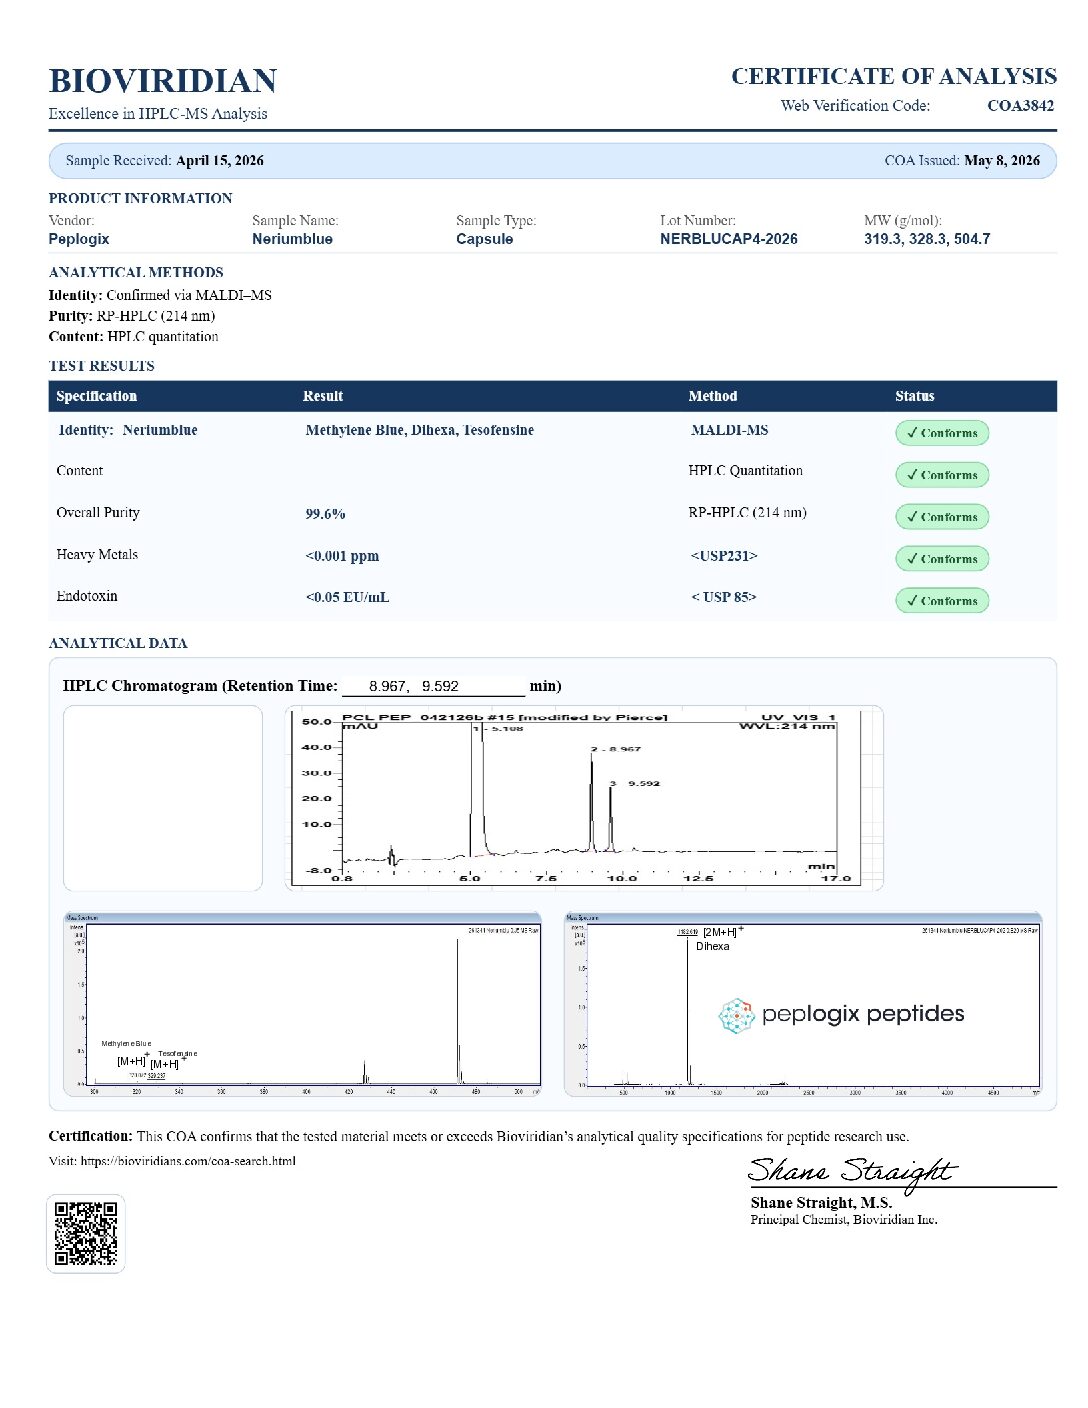Select result 'Methylene Blue, Dihexa, Tesofensine'
1088x1408 pixels.
coord(420,430)
